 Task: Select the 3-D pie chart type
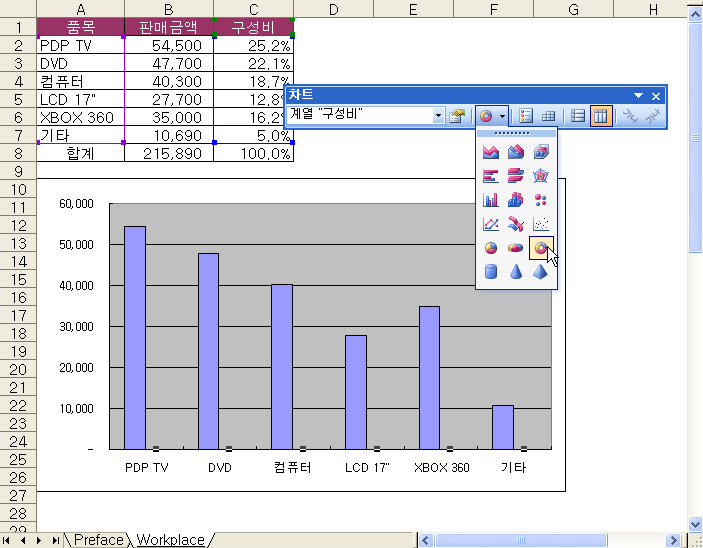tap(516, 248)
